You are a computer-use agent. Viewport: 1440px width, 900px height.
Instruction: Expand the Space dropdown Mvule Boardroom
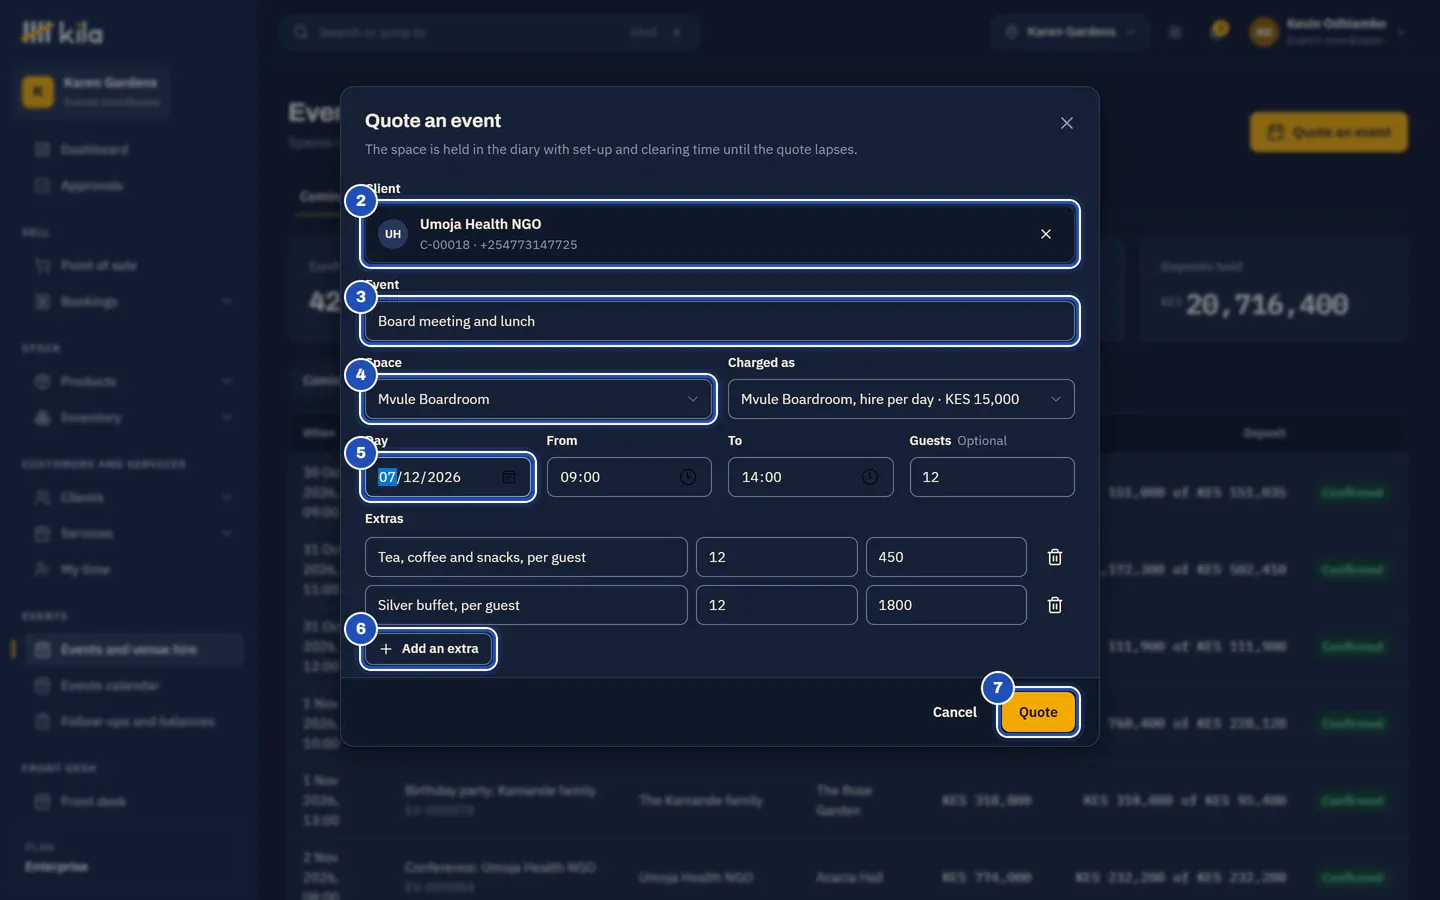[538, 399]
